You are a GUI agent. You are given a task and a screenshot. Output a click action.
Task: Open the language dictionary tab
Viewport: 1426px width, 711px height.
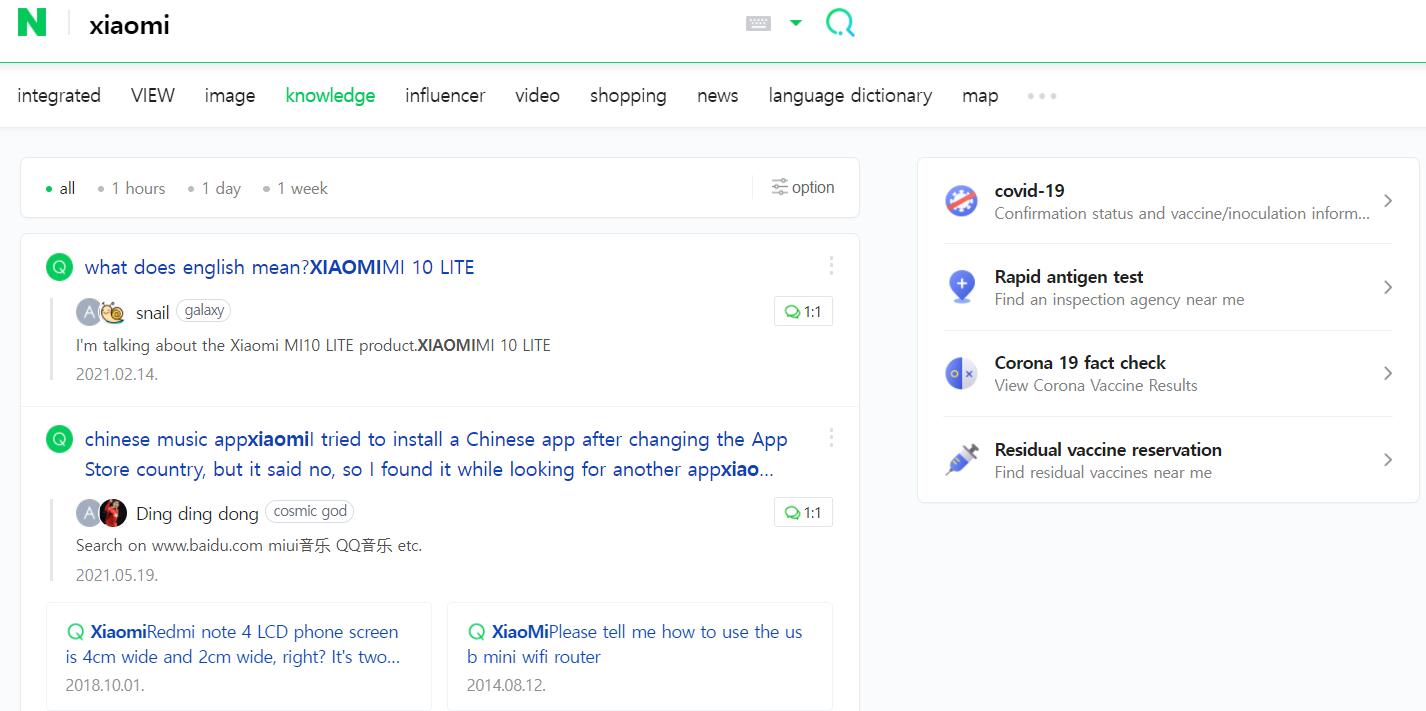(850, 96)
